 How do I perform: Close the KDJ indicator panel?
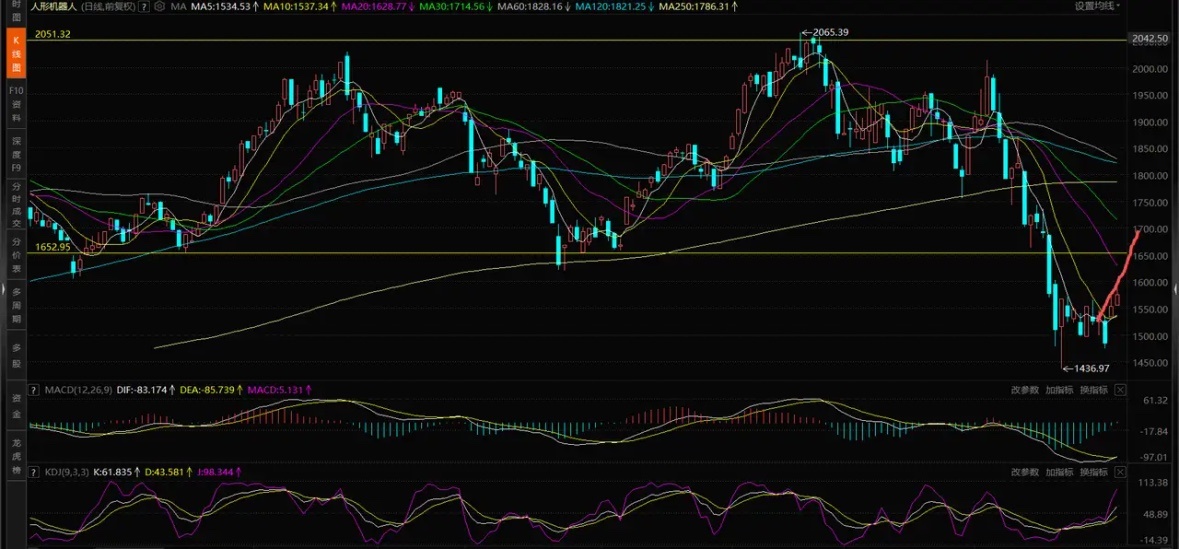[1120, 472]
